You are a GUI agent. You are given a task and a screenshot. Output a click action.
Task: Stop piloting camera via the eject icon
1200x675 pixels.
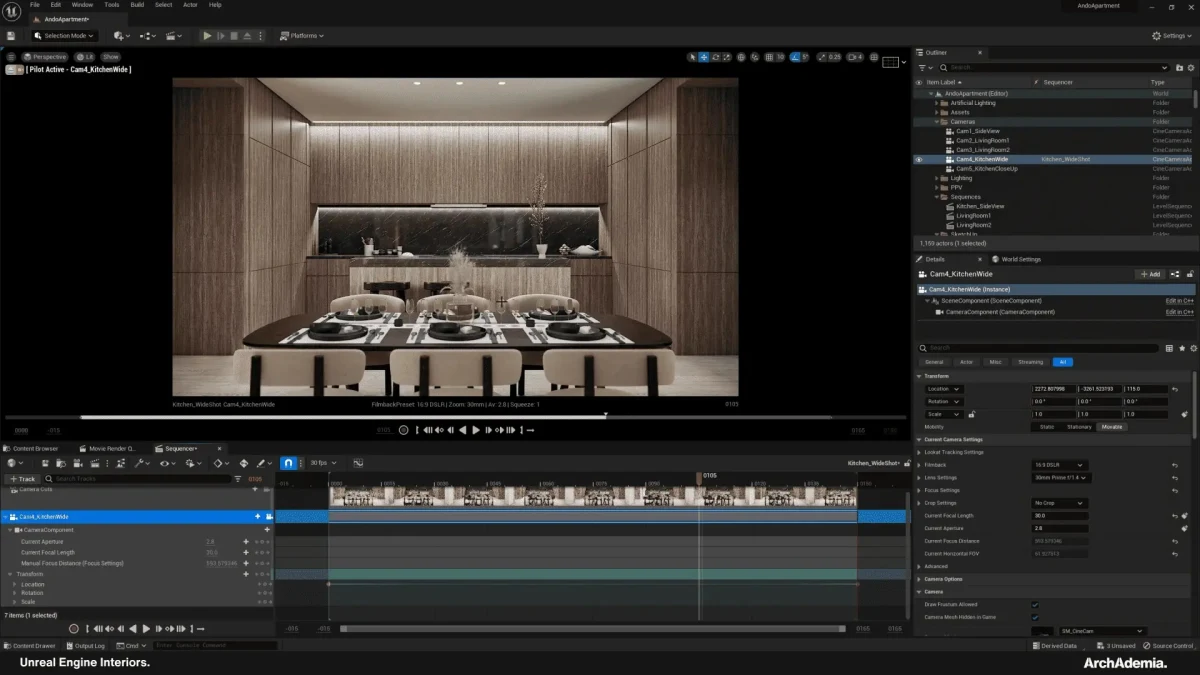pos(12,69)
